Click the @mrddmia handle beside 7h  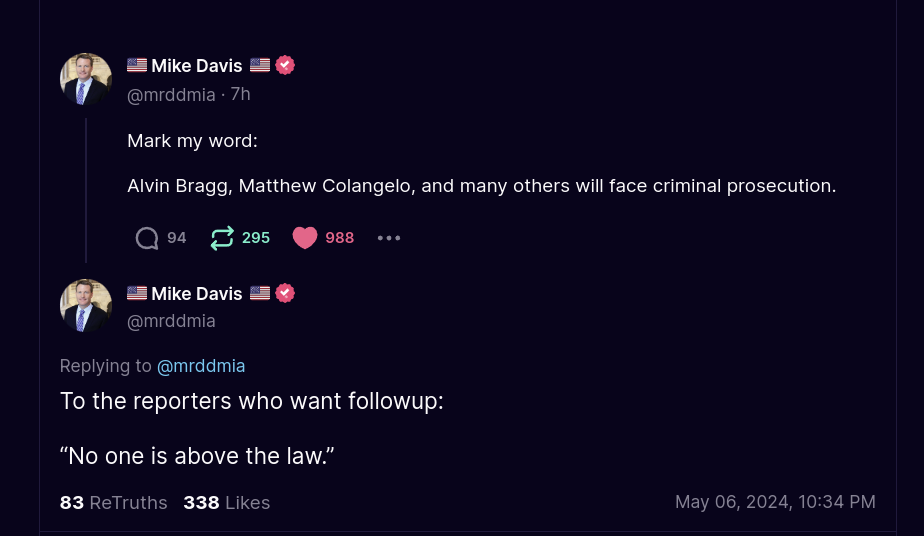(x=171, y=95)
